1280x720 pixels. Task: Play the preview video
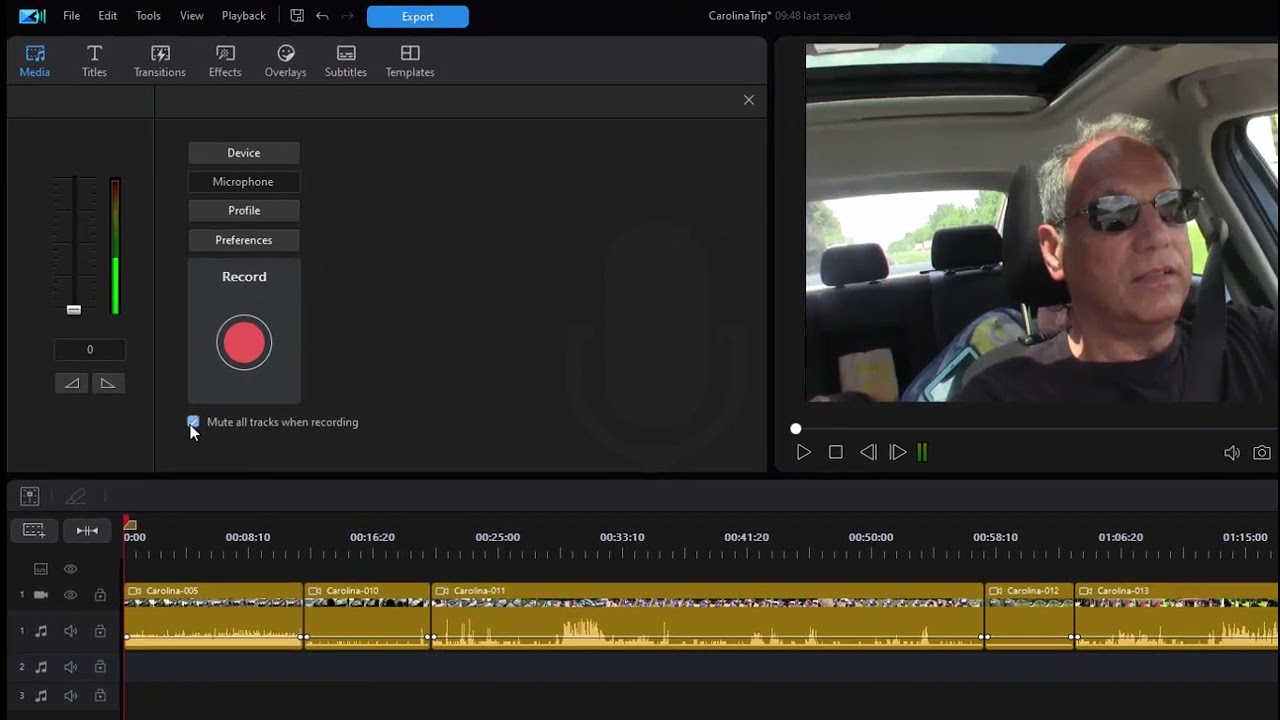pos(803,453)
